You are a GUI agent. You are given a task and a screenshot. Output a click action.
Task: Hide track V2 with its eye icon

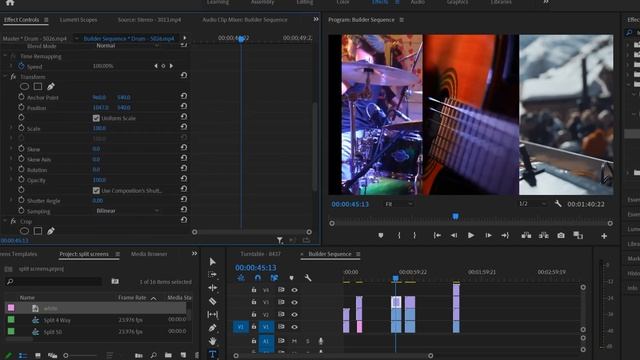coord(294,315)
